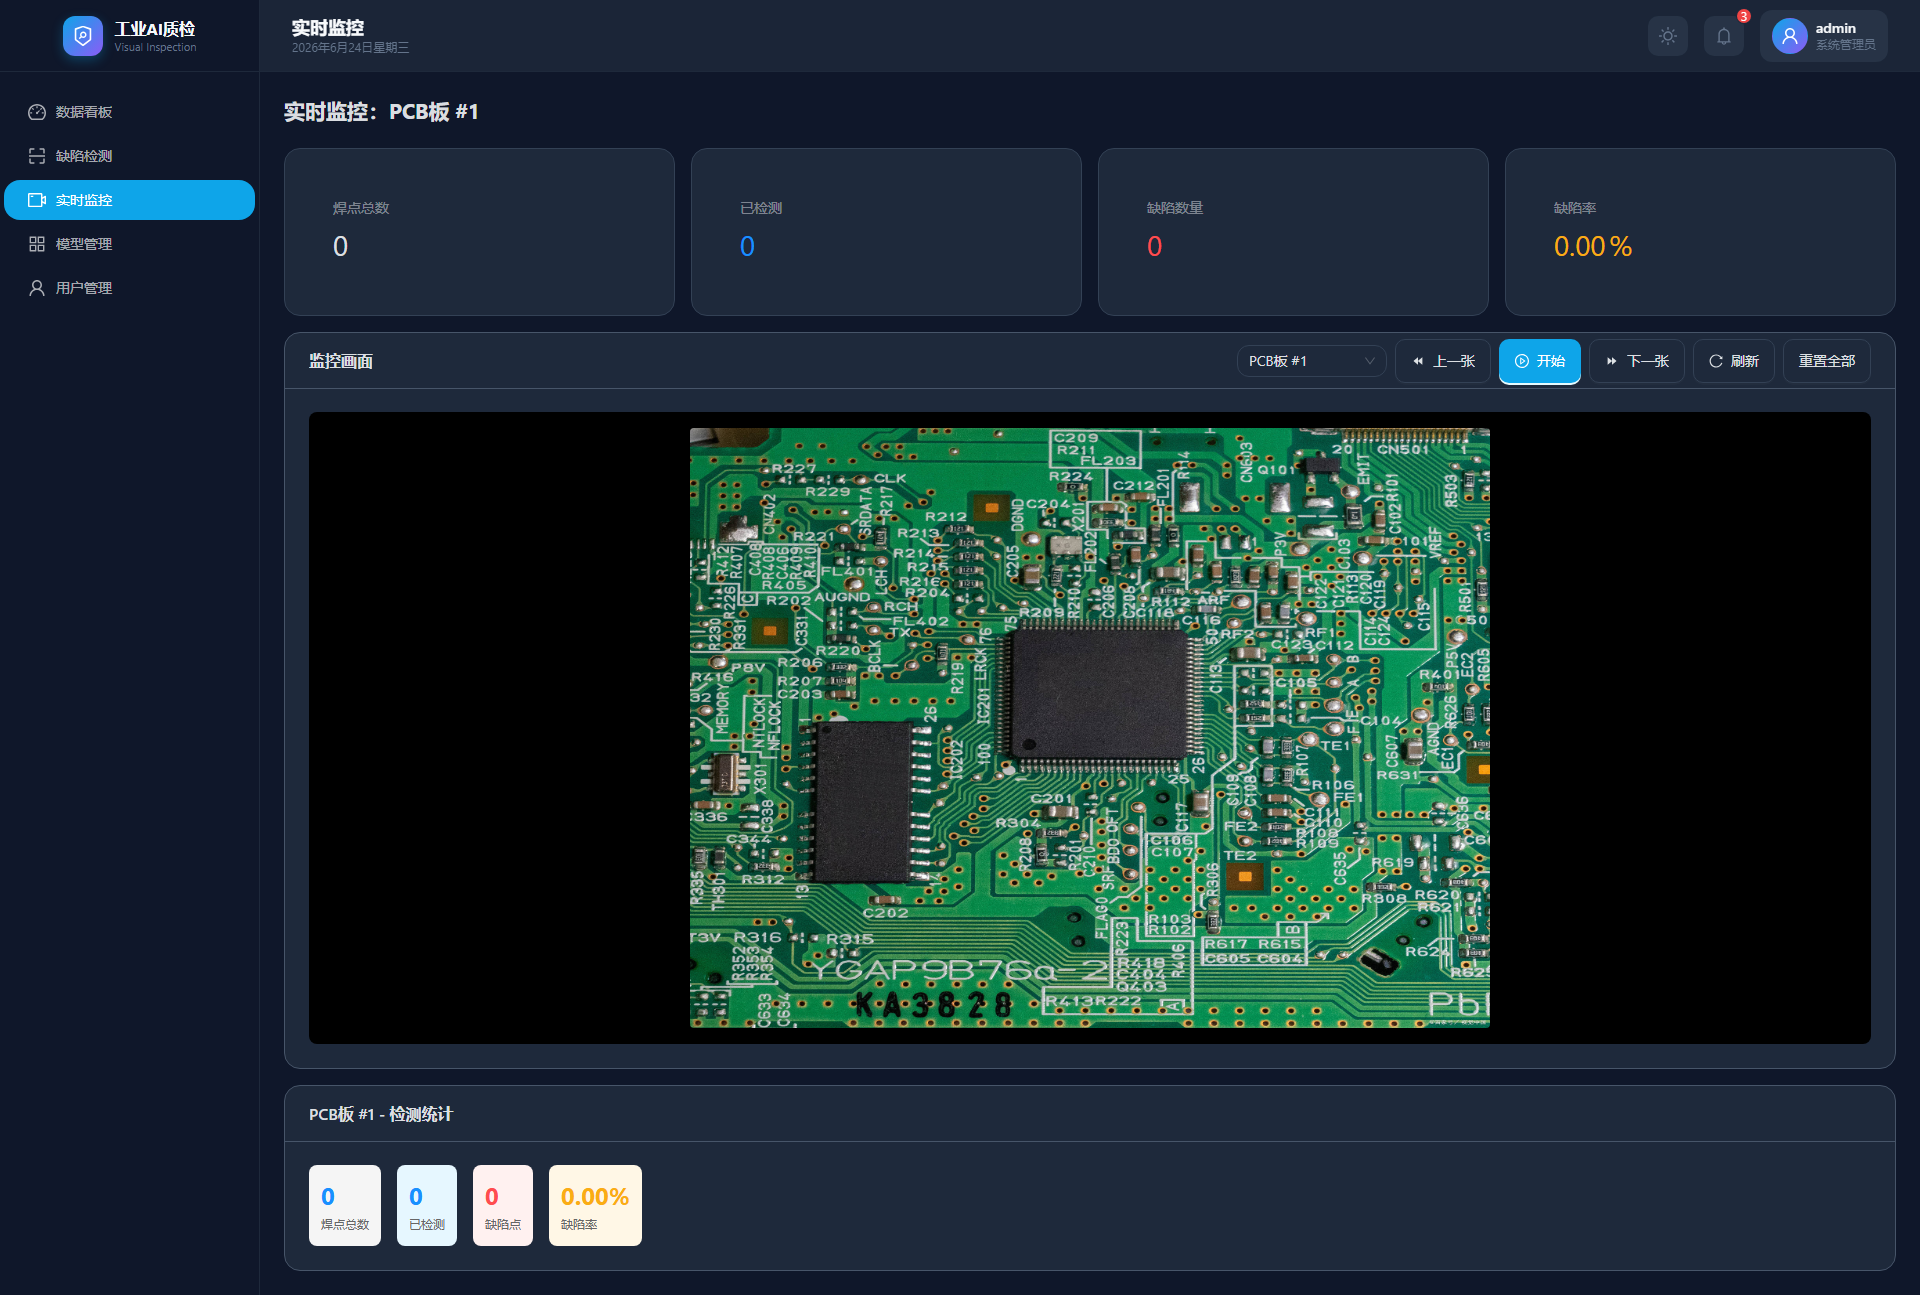Click the dropdown chevron beside PCB板 #1

click(x=1369, y=361)
